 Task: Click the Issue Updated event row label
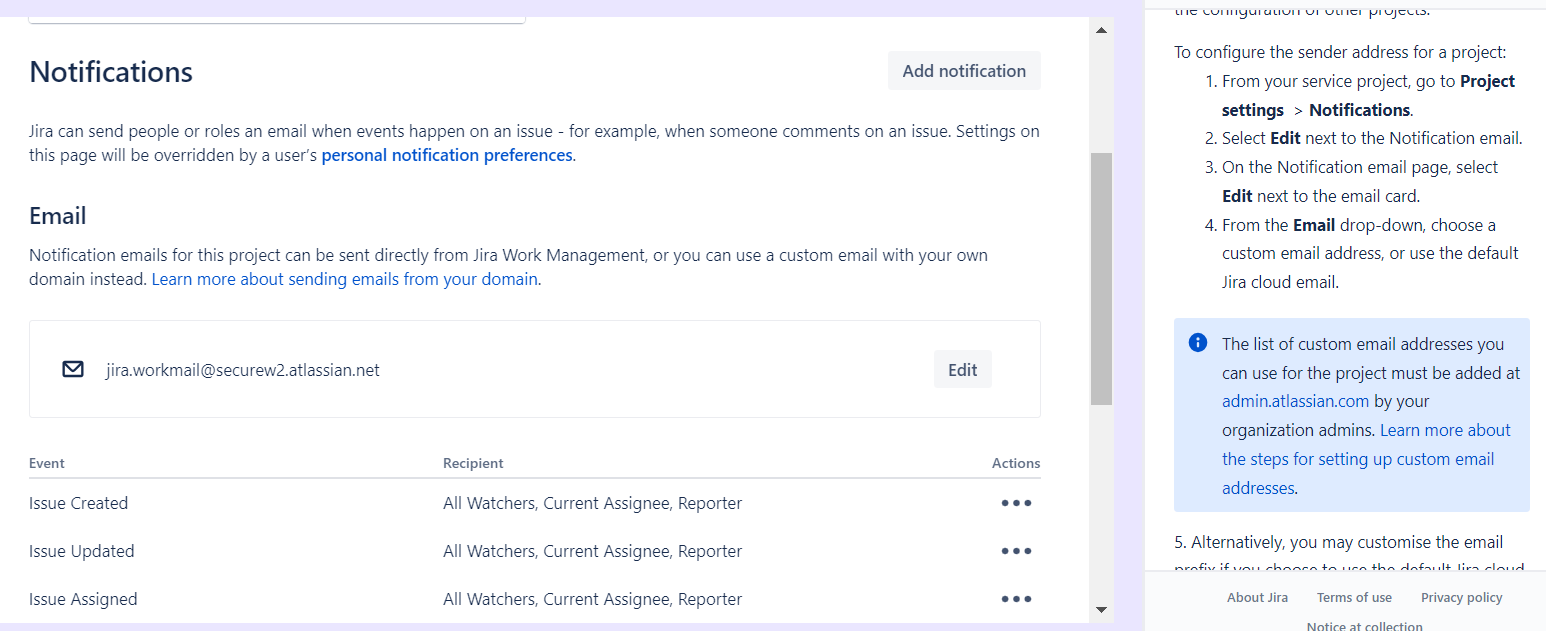[81, 551]
